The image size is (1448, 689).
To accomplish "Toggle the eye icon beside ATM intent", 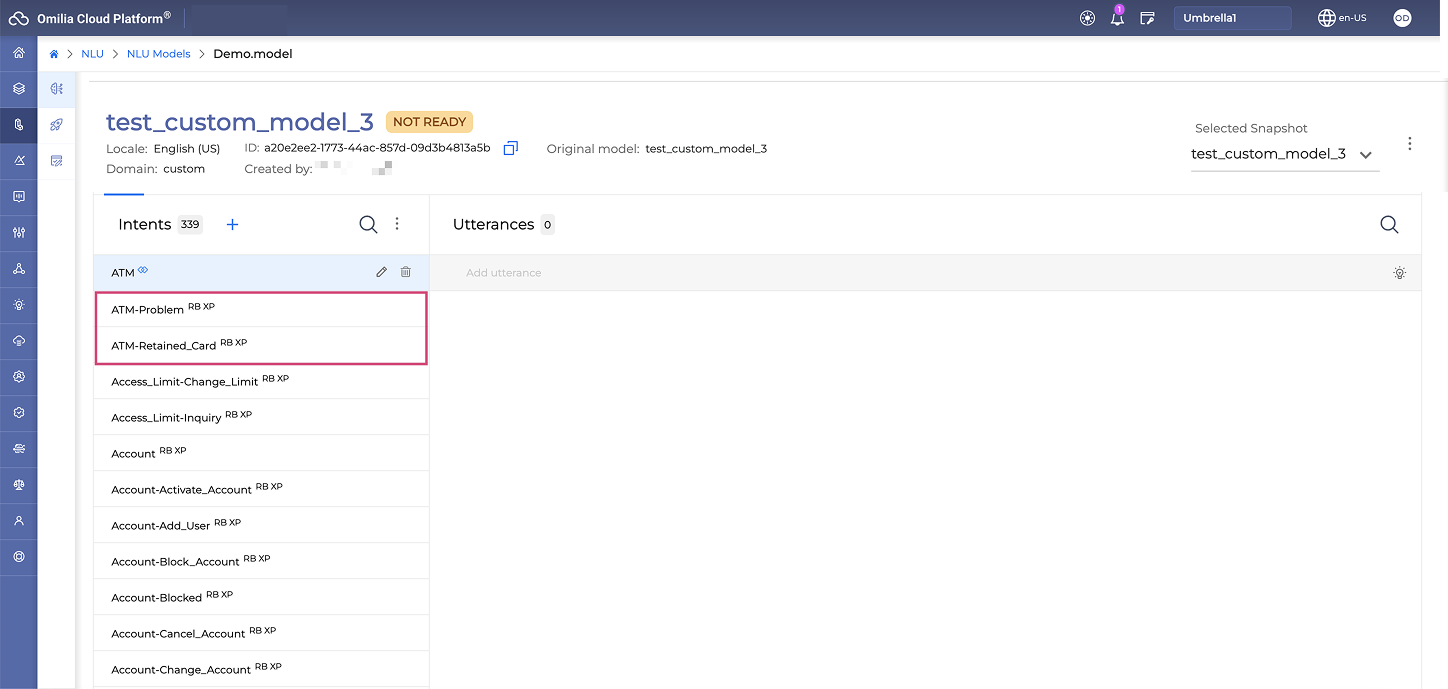I will pos(143,270).
